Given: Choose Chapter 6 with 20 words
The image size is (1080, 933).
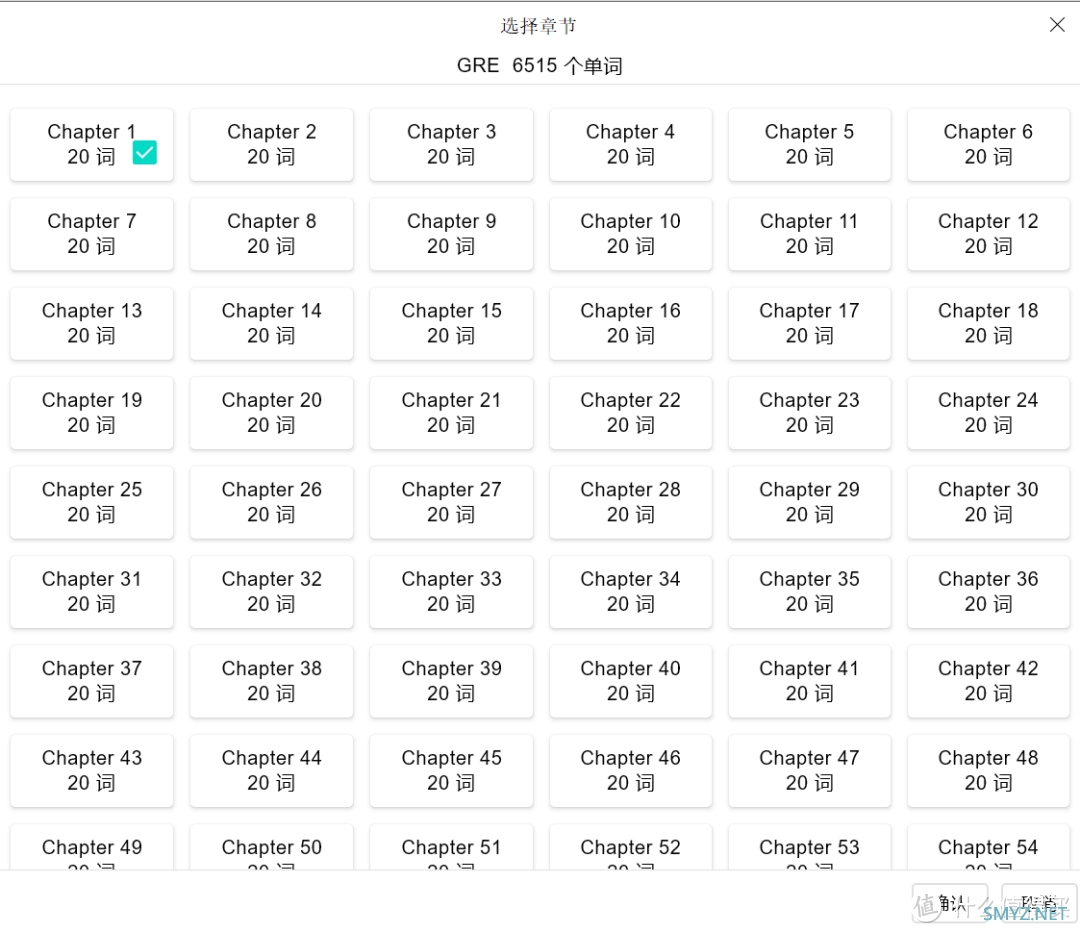Looking at the screenshot, I should pos(988,145).
